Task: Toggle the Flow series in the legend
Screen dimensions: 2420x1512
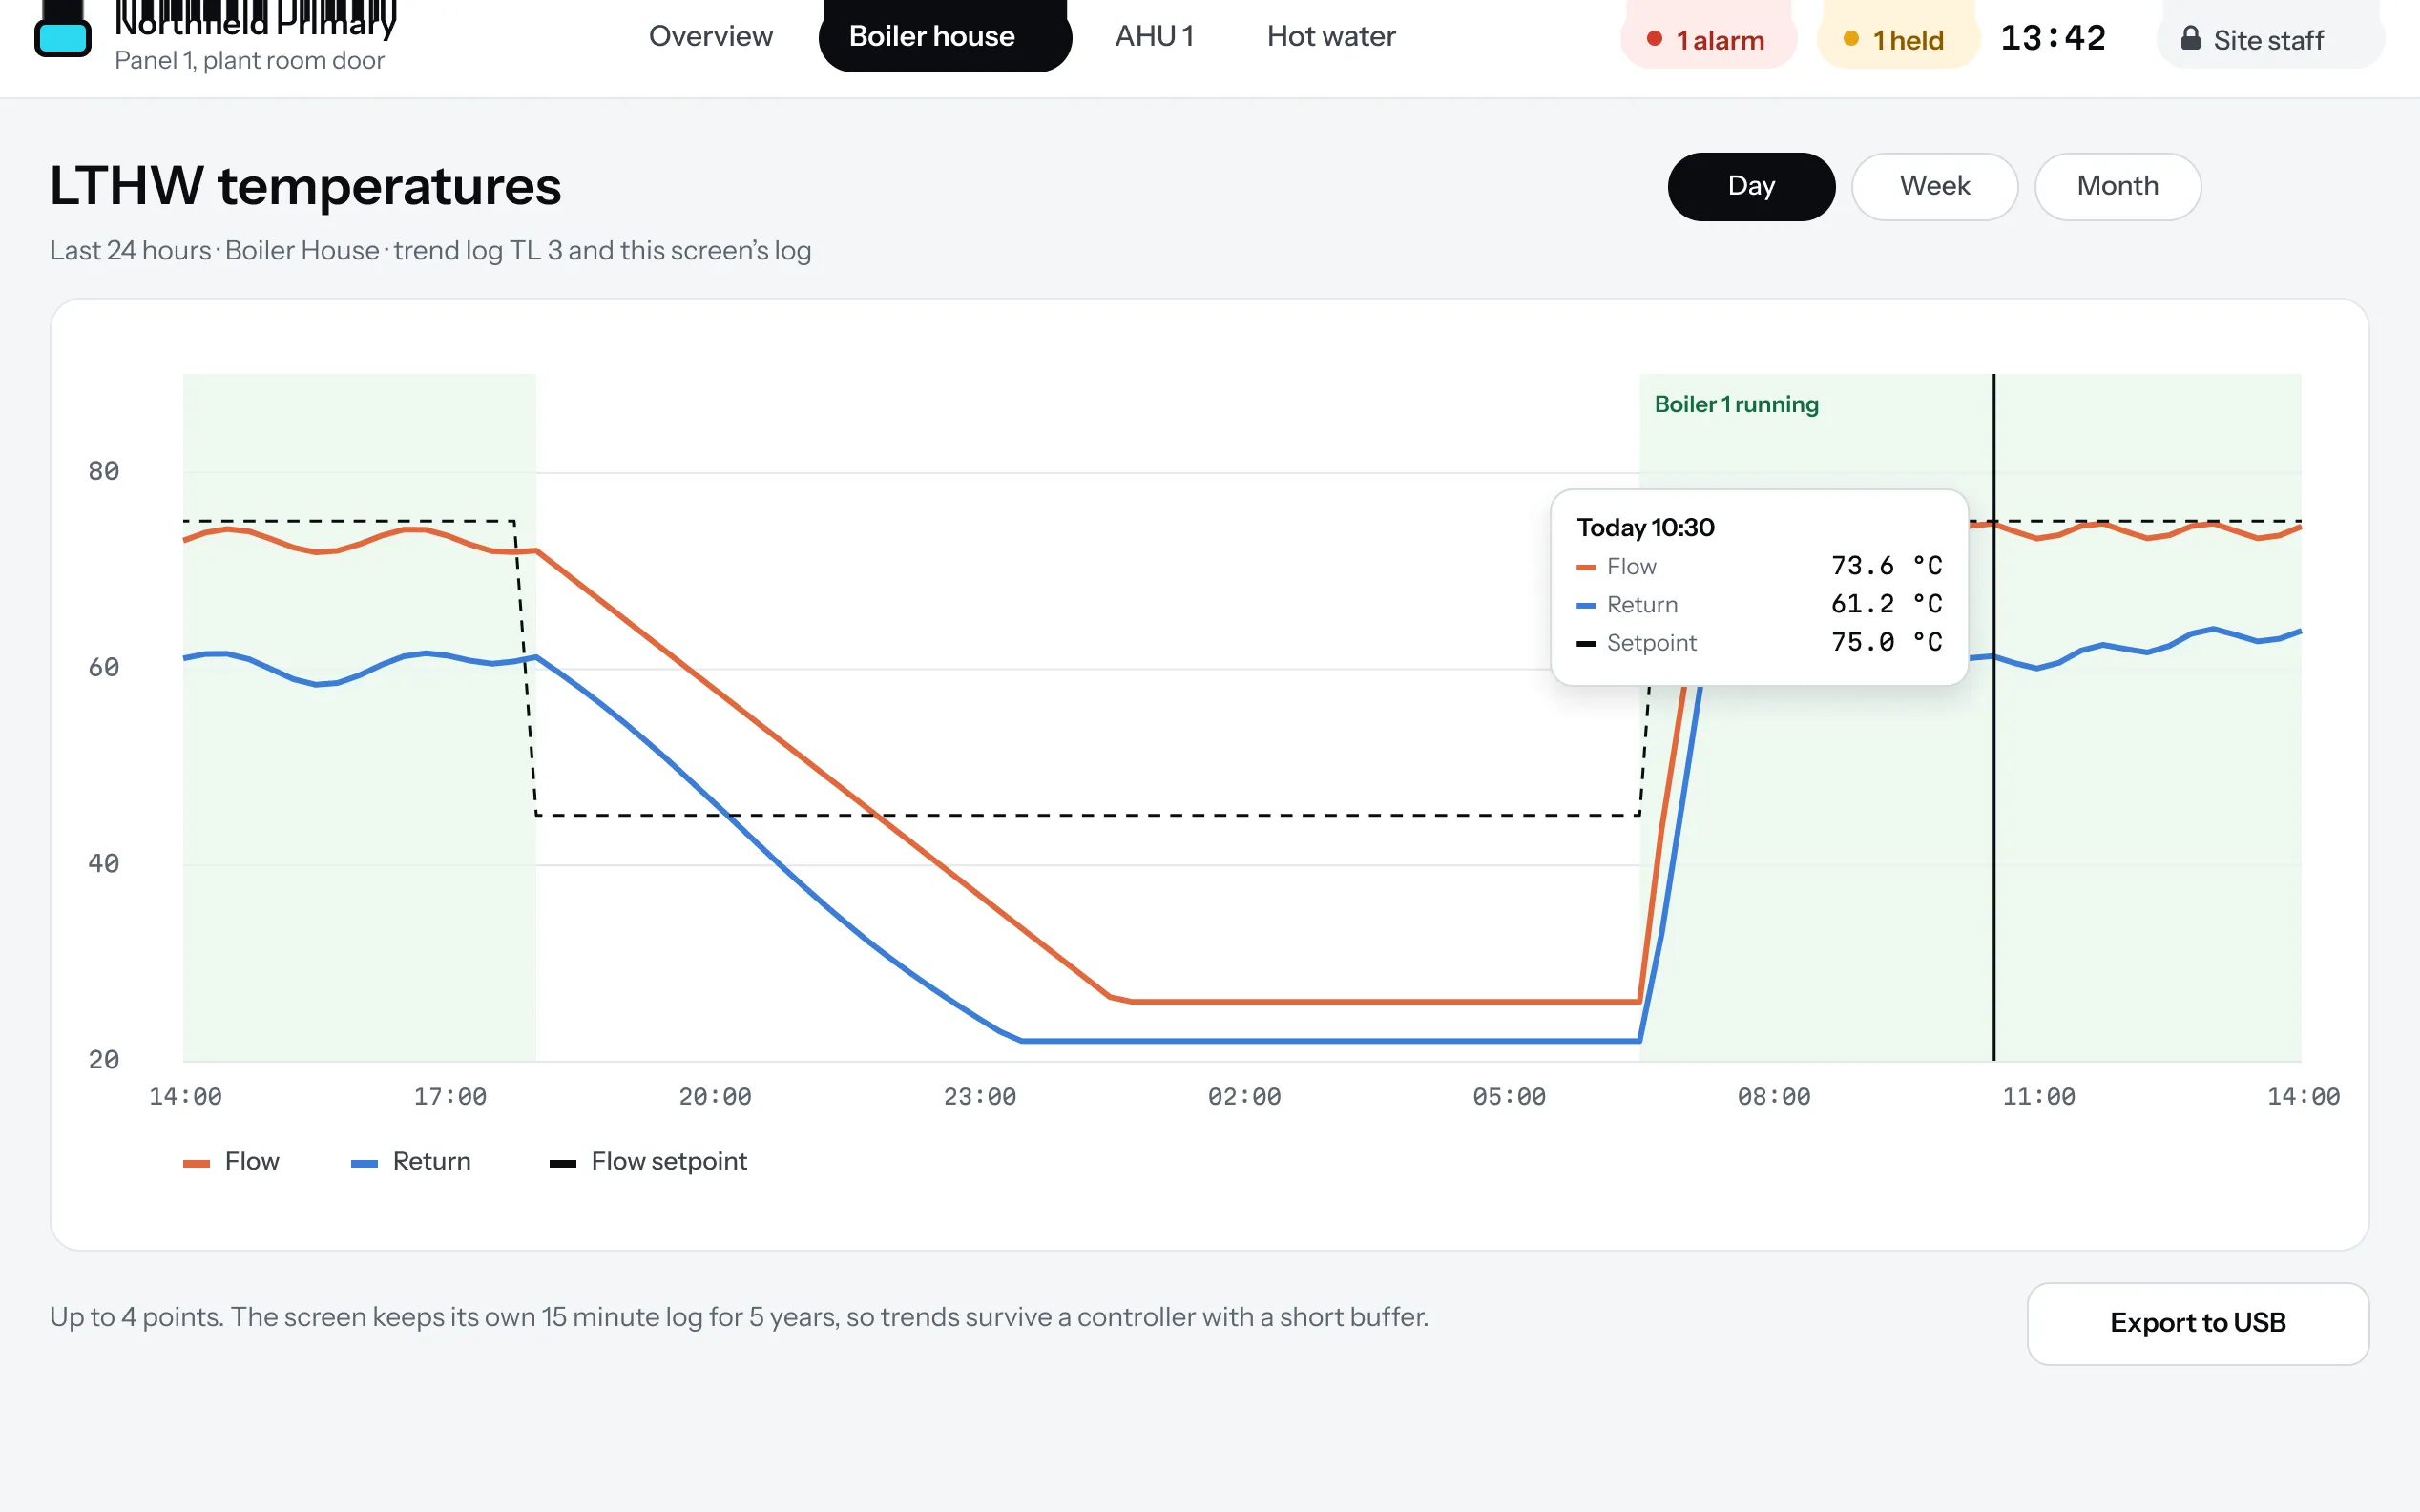Action: (231, 1161)
